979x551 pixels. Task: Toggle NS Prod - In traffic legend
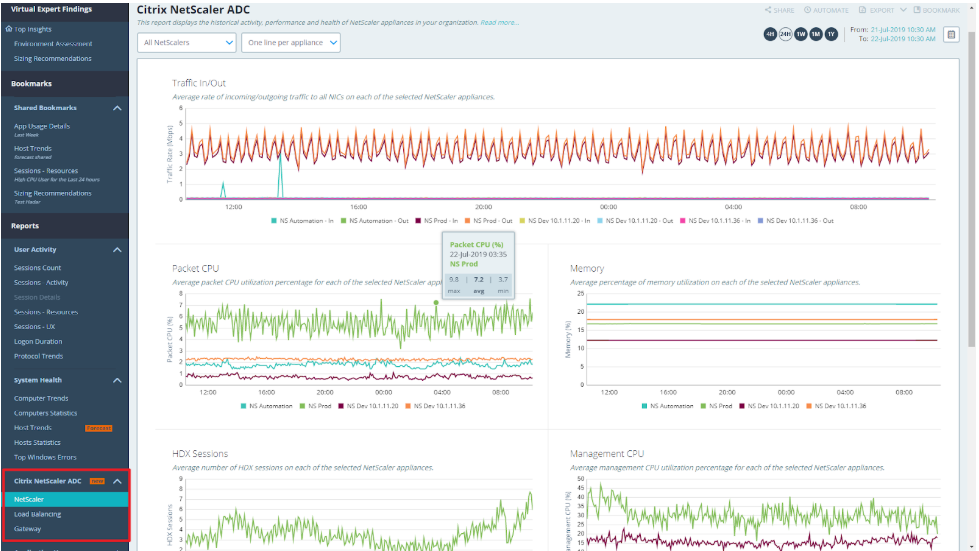pos(437,221)
